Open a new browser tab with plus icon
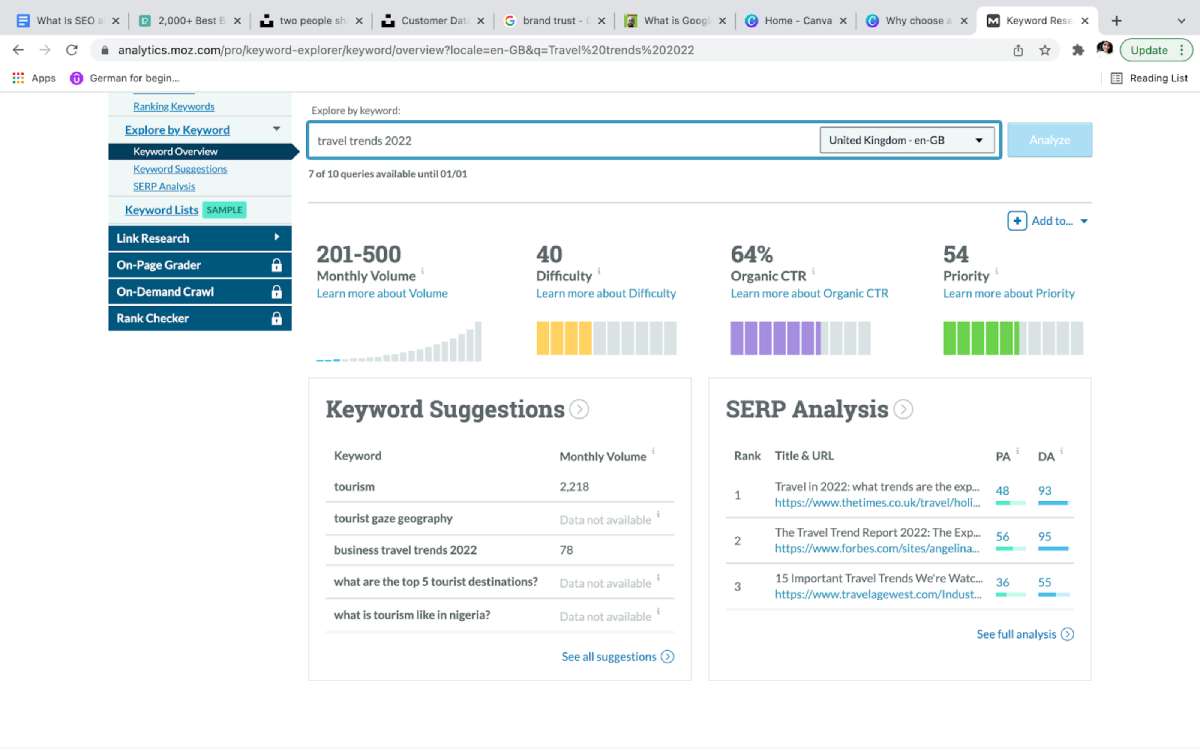Screen dimensions: 1200x750 pos(1116,20)
